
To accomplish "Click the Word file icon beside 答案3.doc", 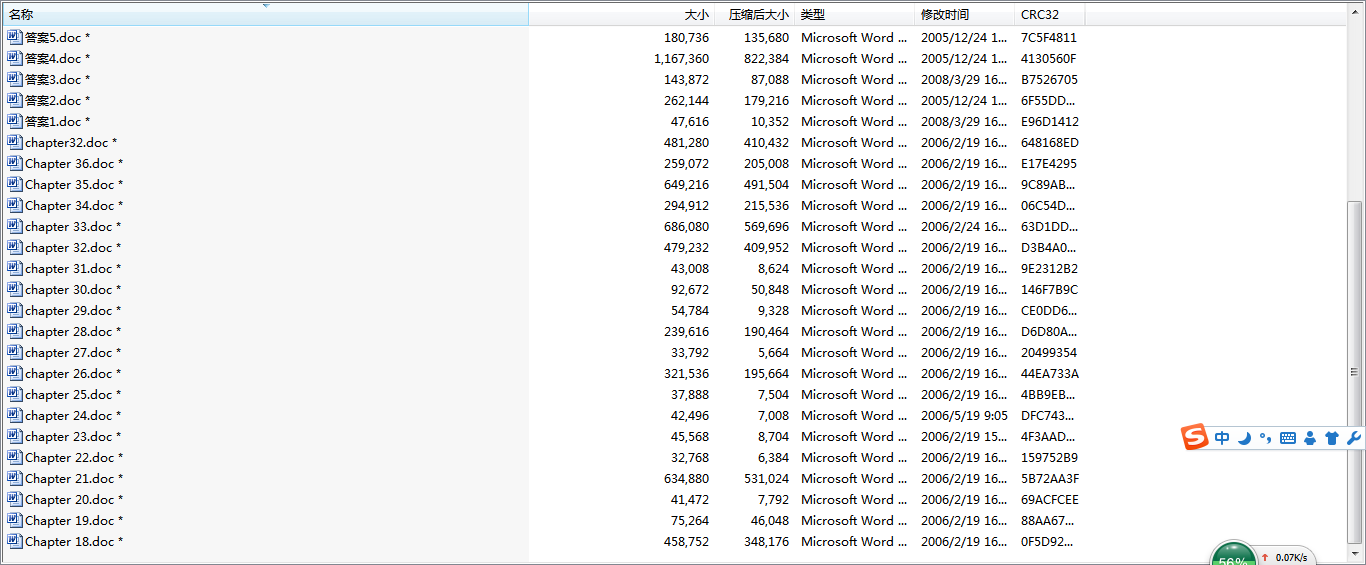I will (14, 79).
